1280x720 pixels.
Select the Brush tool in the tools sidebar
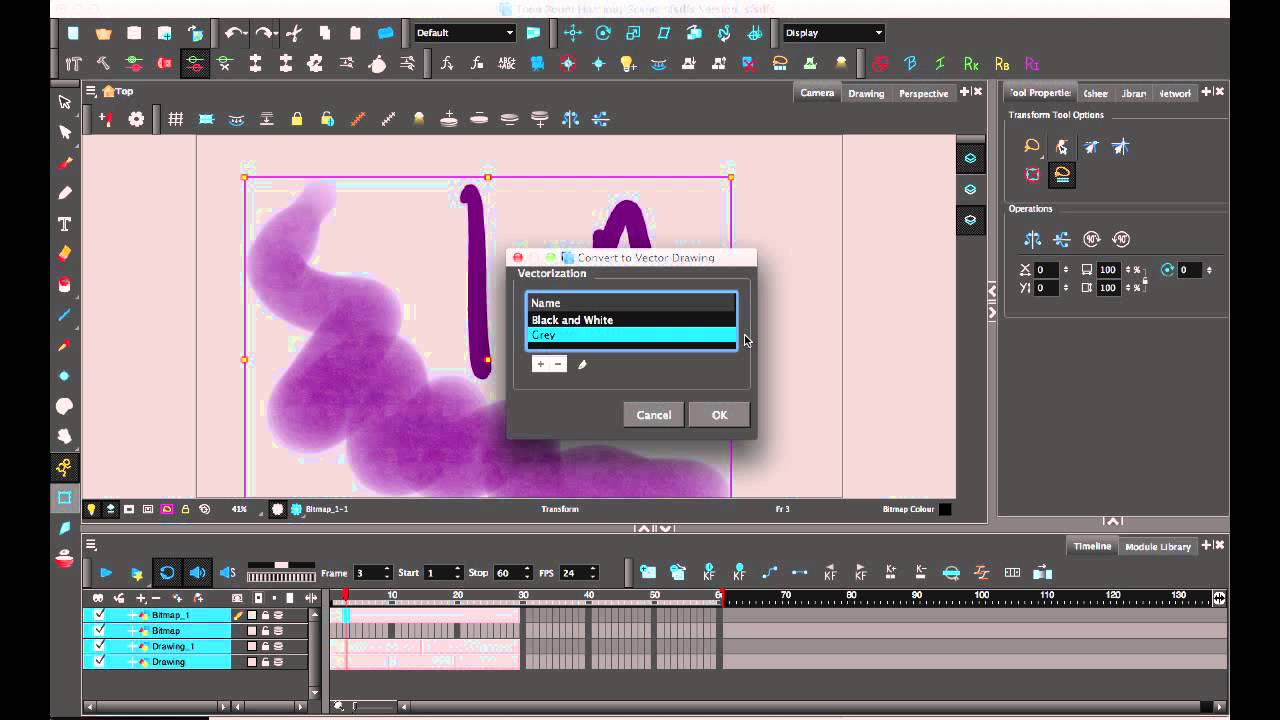click(x=65, y=162)
